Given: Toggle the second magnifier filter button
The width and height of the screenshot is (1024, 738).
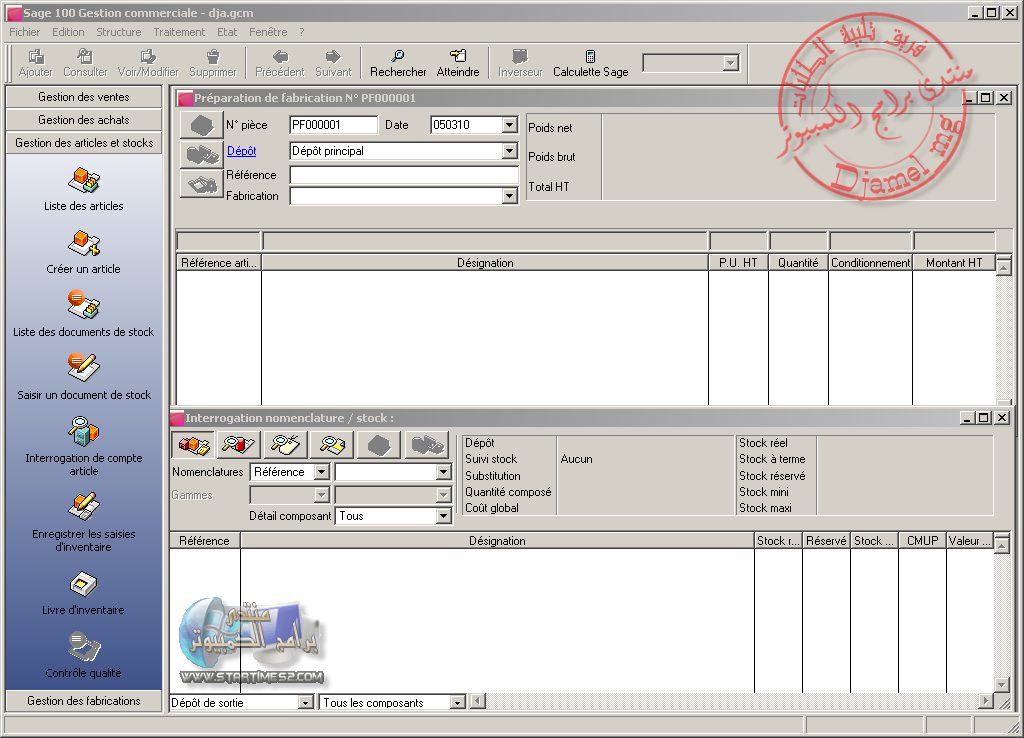Looking at the screenshot, I should click(x=283, y=444).
